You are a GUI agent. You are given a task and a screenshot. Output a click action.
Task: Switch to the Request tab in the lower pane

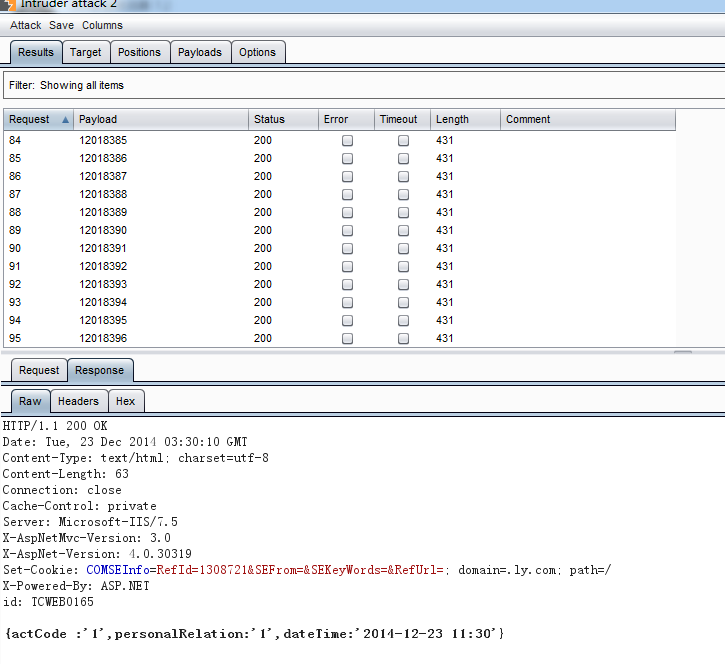[39, 370]
